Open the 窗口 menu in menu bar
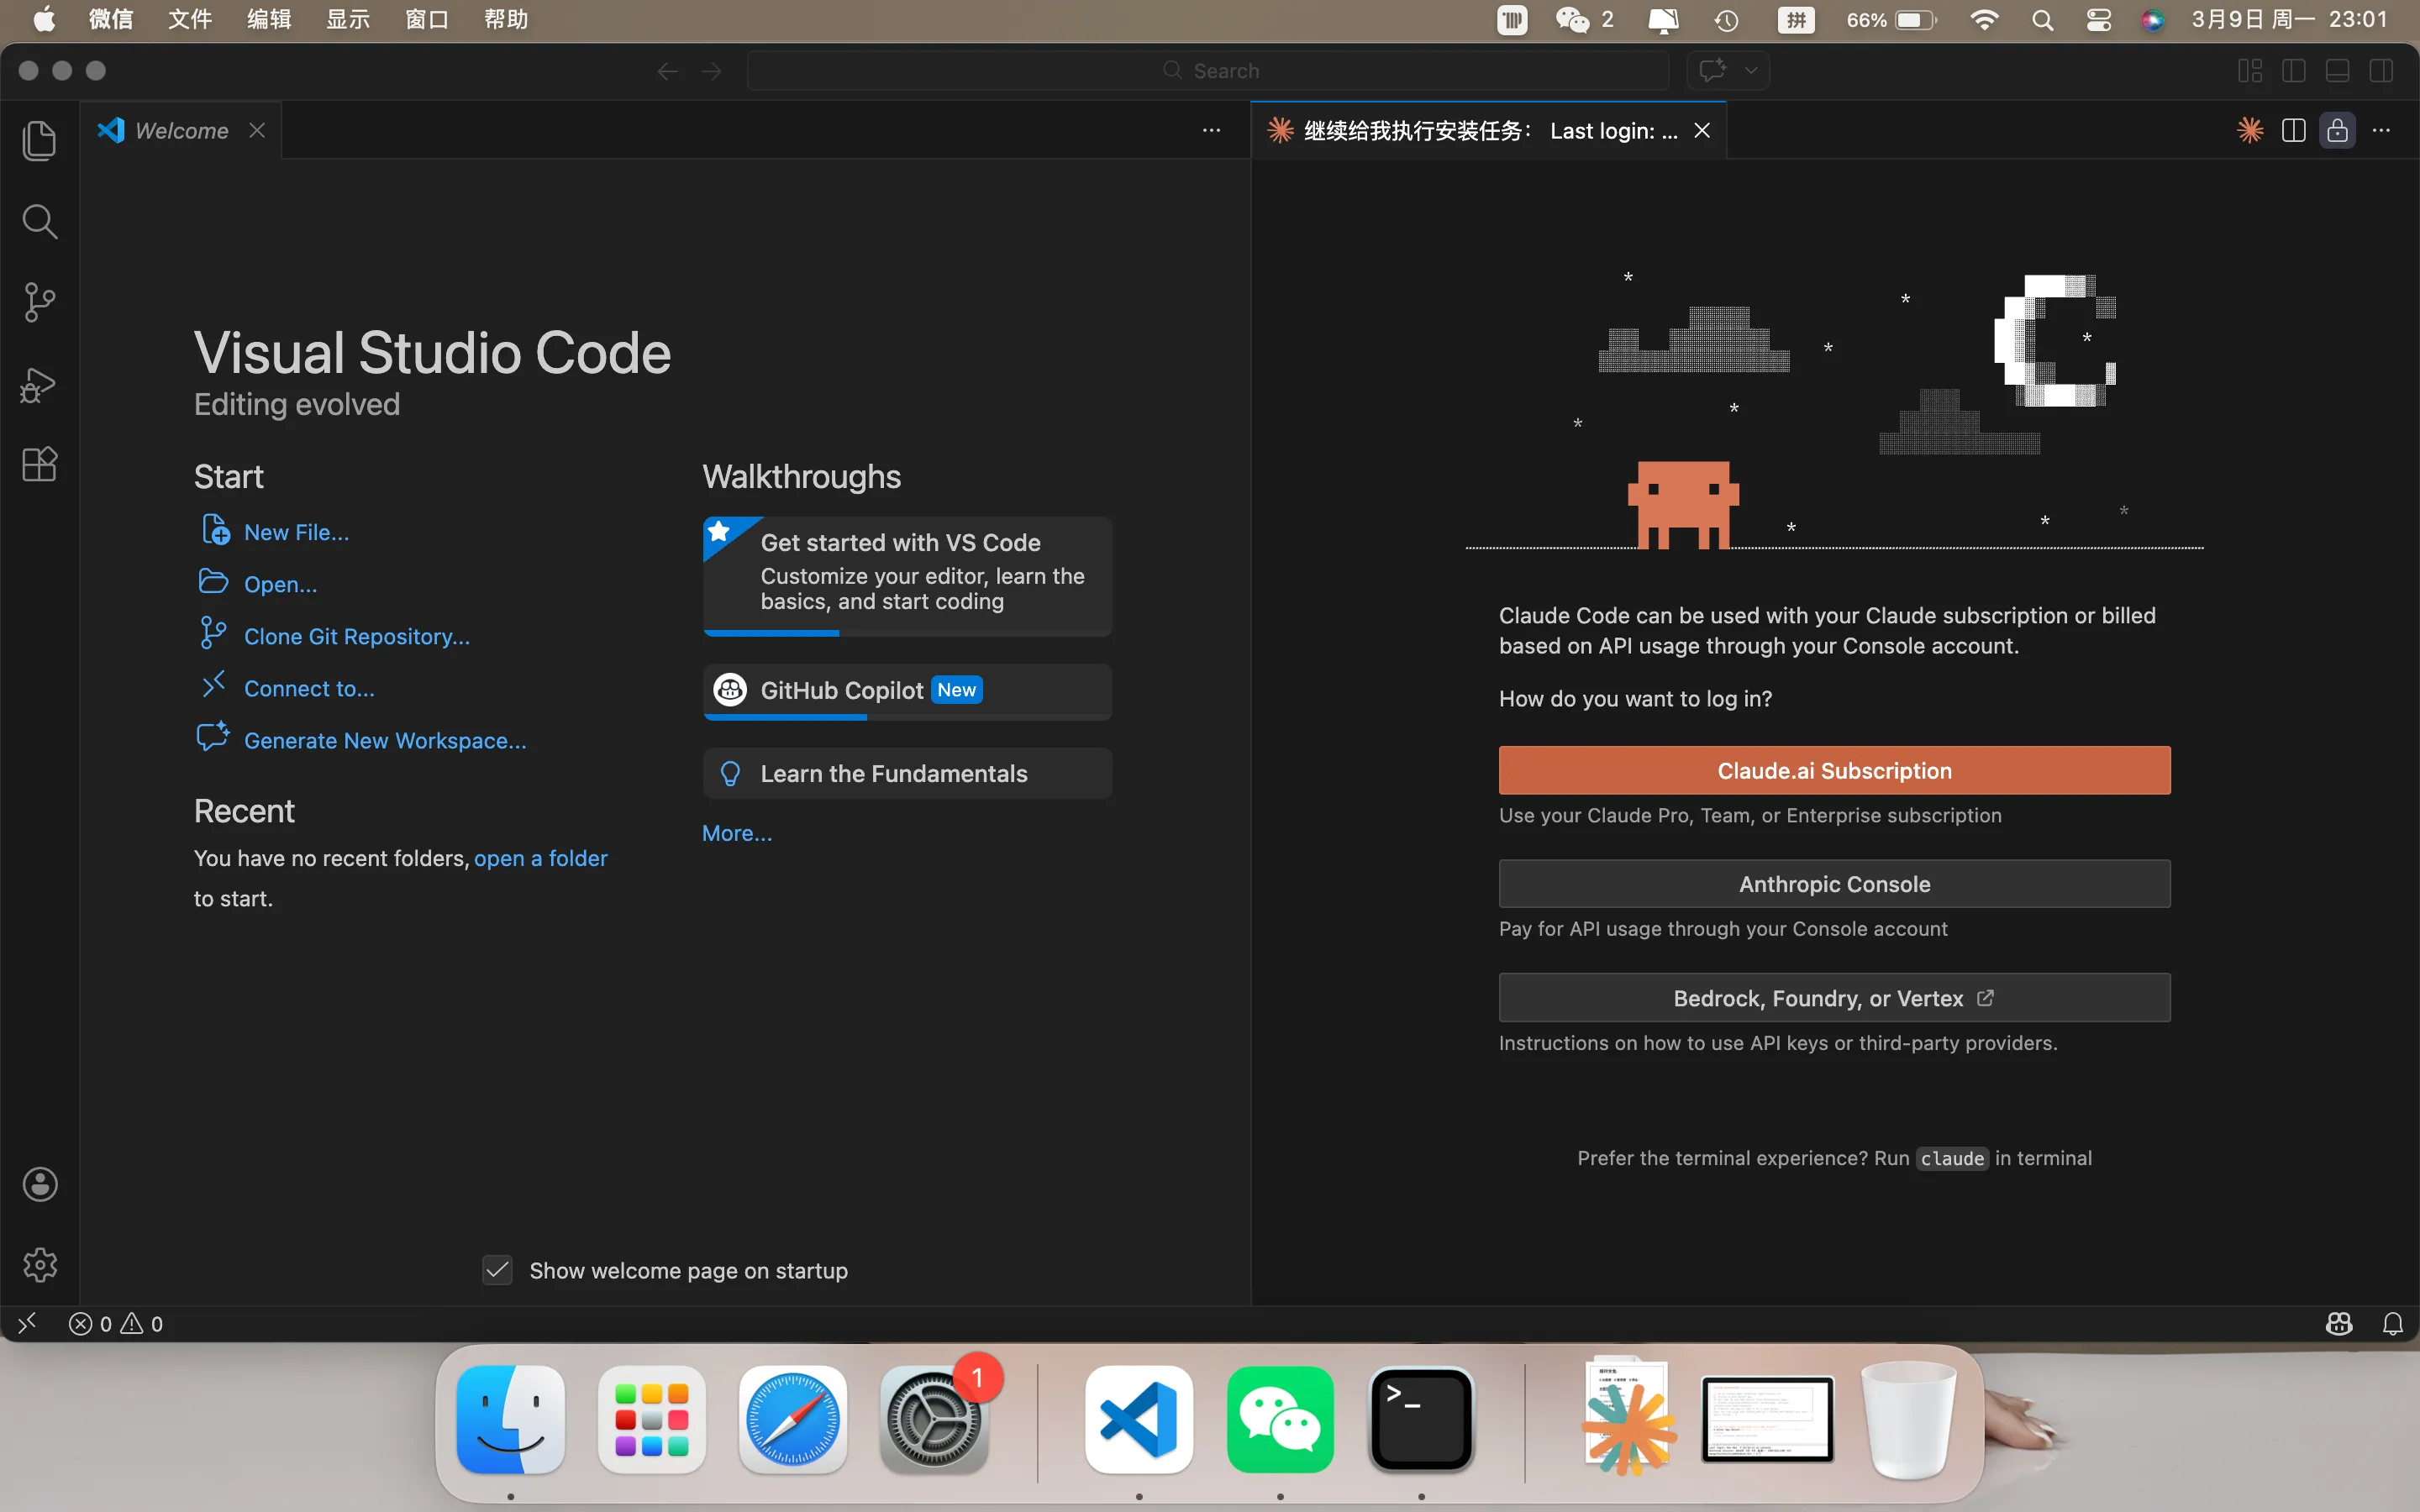2420x1512 pixels. click(427, 19)
